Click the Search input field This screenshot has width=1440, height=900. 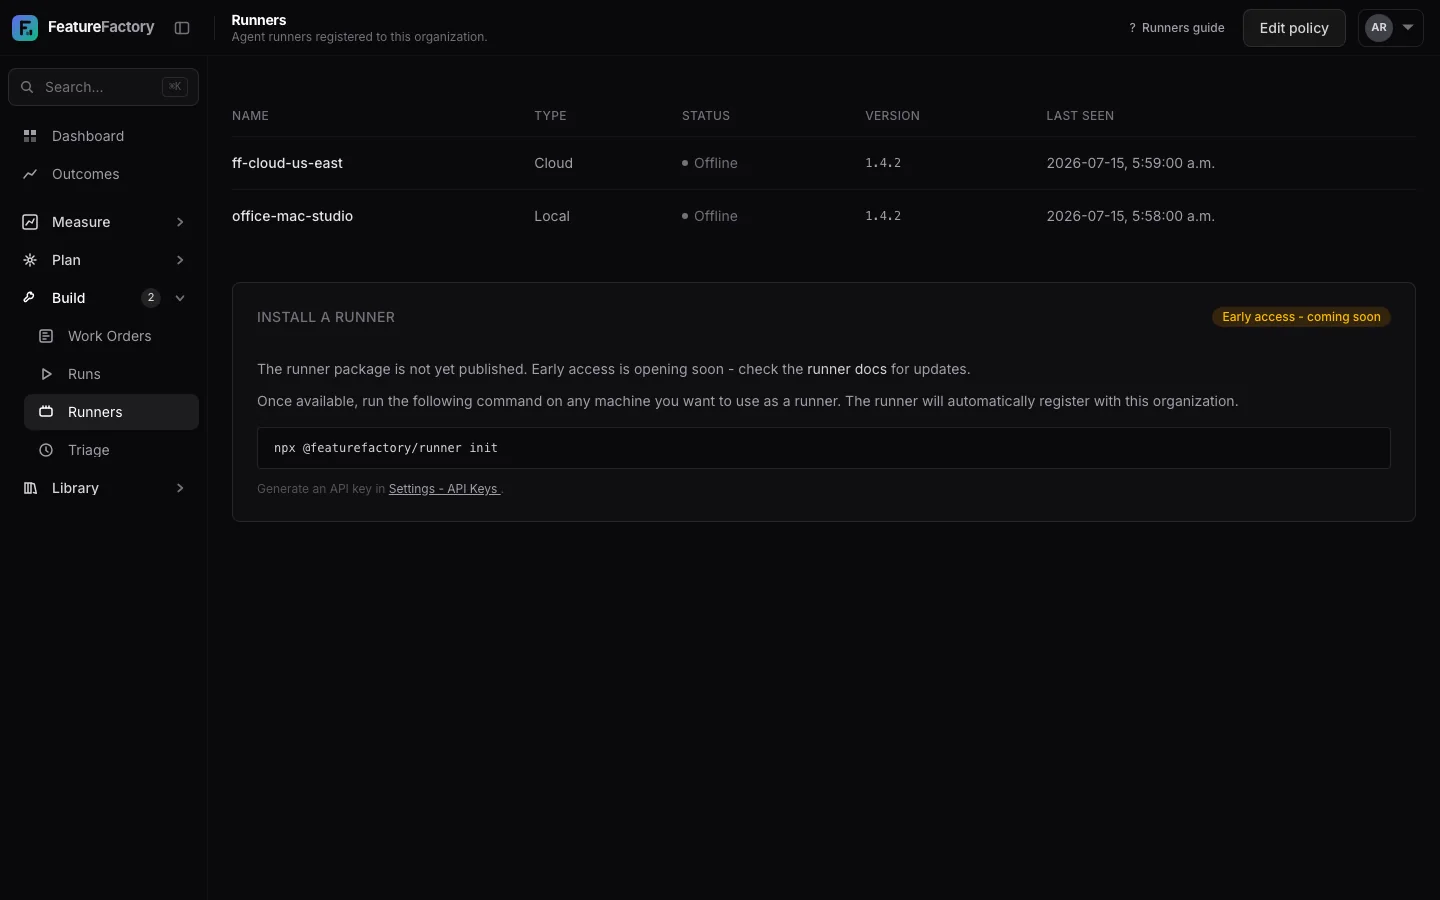(103, 87)
